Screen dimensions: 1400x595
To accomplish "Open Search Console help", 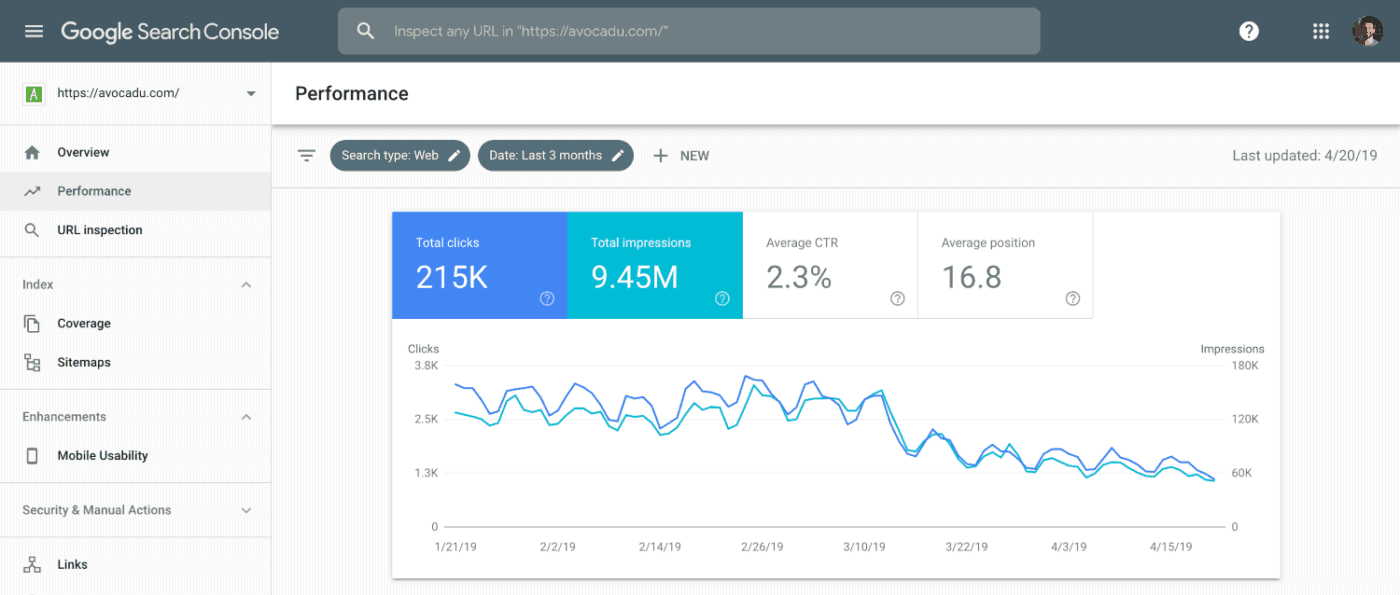I will pos(1249,30).
